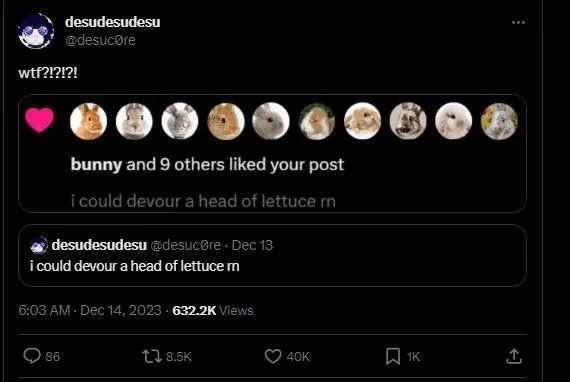Like the post with heart icon
The width and height of the screenshot is (570, 382).
pos(273,356)
